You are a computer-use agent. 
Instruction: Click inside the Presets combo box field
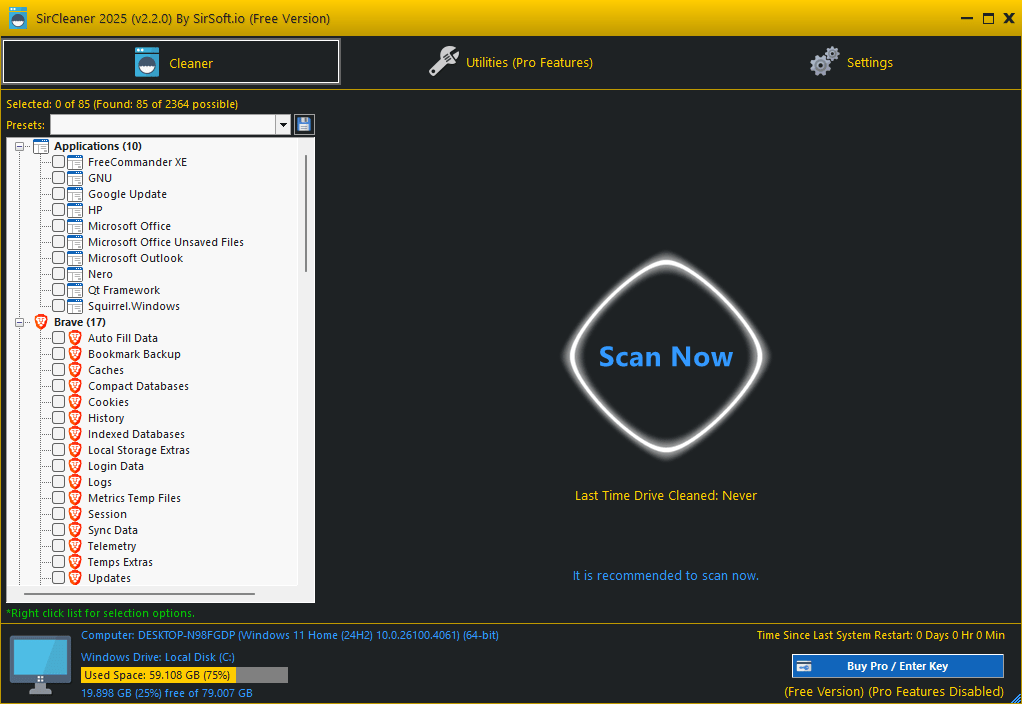(163, 125)
